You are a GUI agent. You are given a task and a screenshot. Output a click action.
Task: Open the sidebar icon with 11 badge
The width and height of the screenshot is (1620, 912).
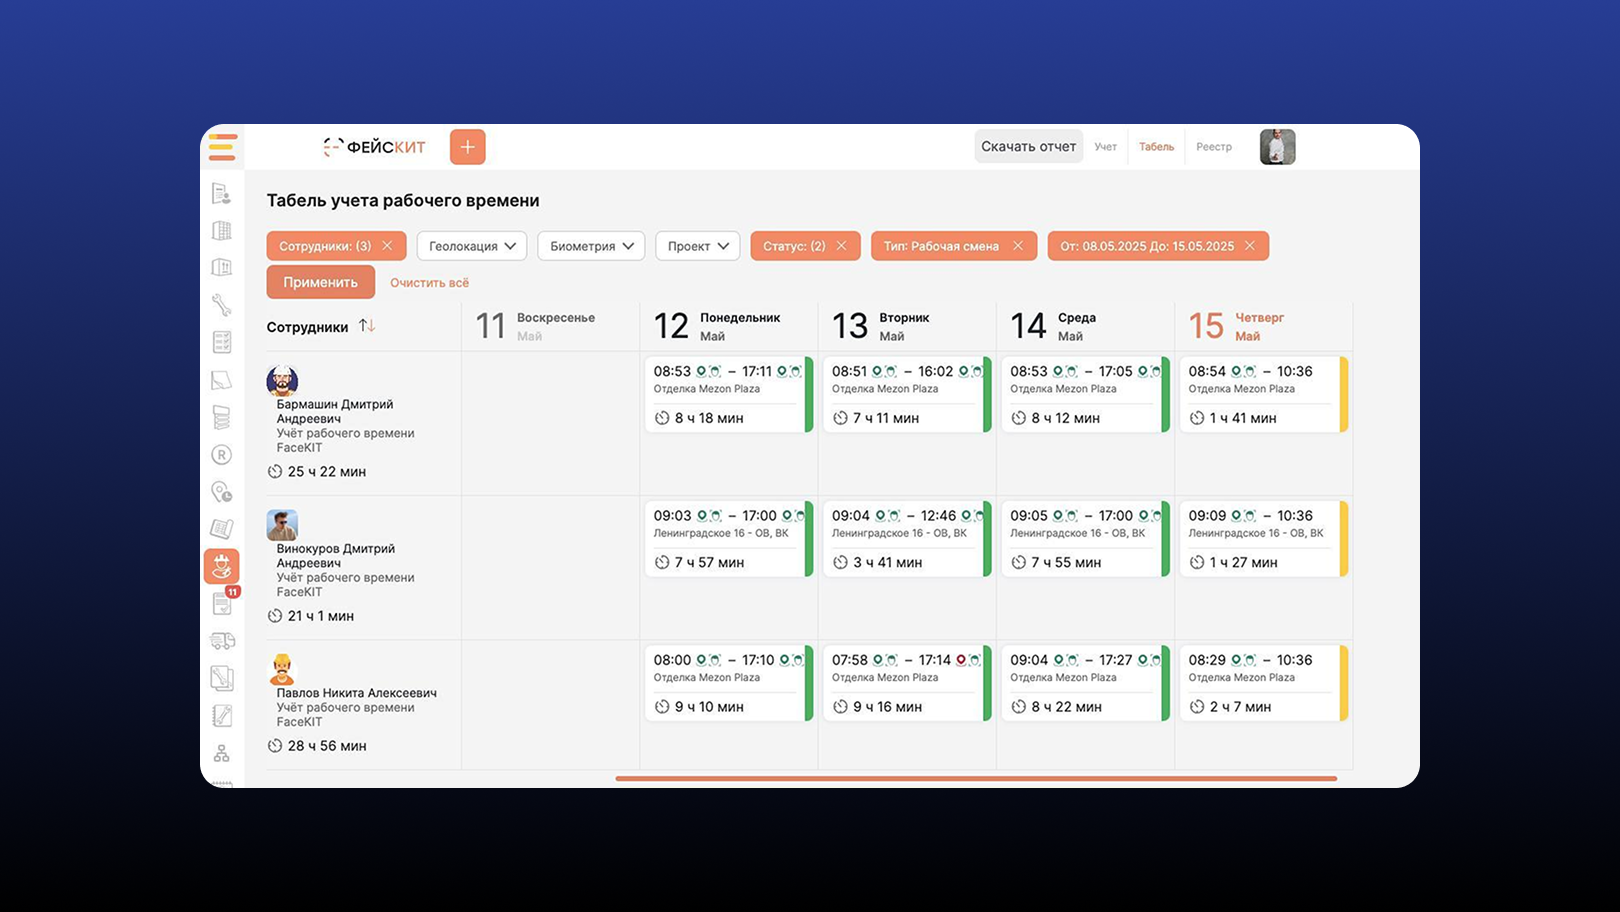tap(224, 603)
